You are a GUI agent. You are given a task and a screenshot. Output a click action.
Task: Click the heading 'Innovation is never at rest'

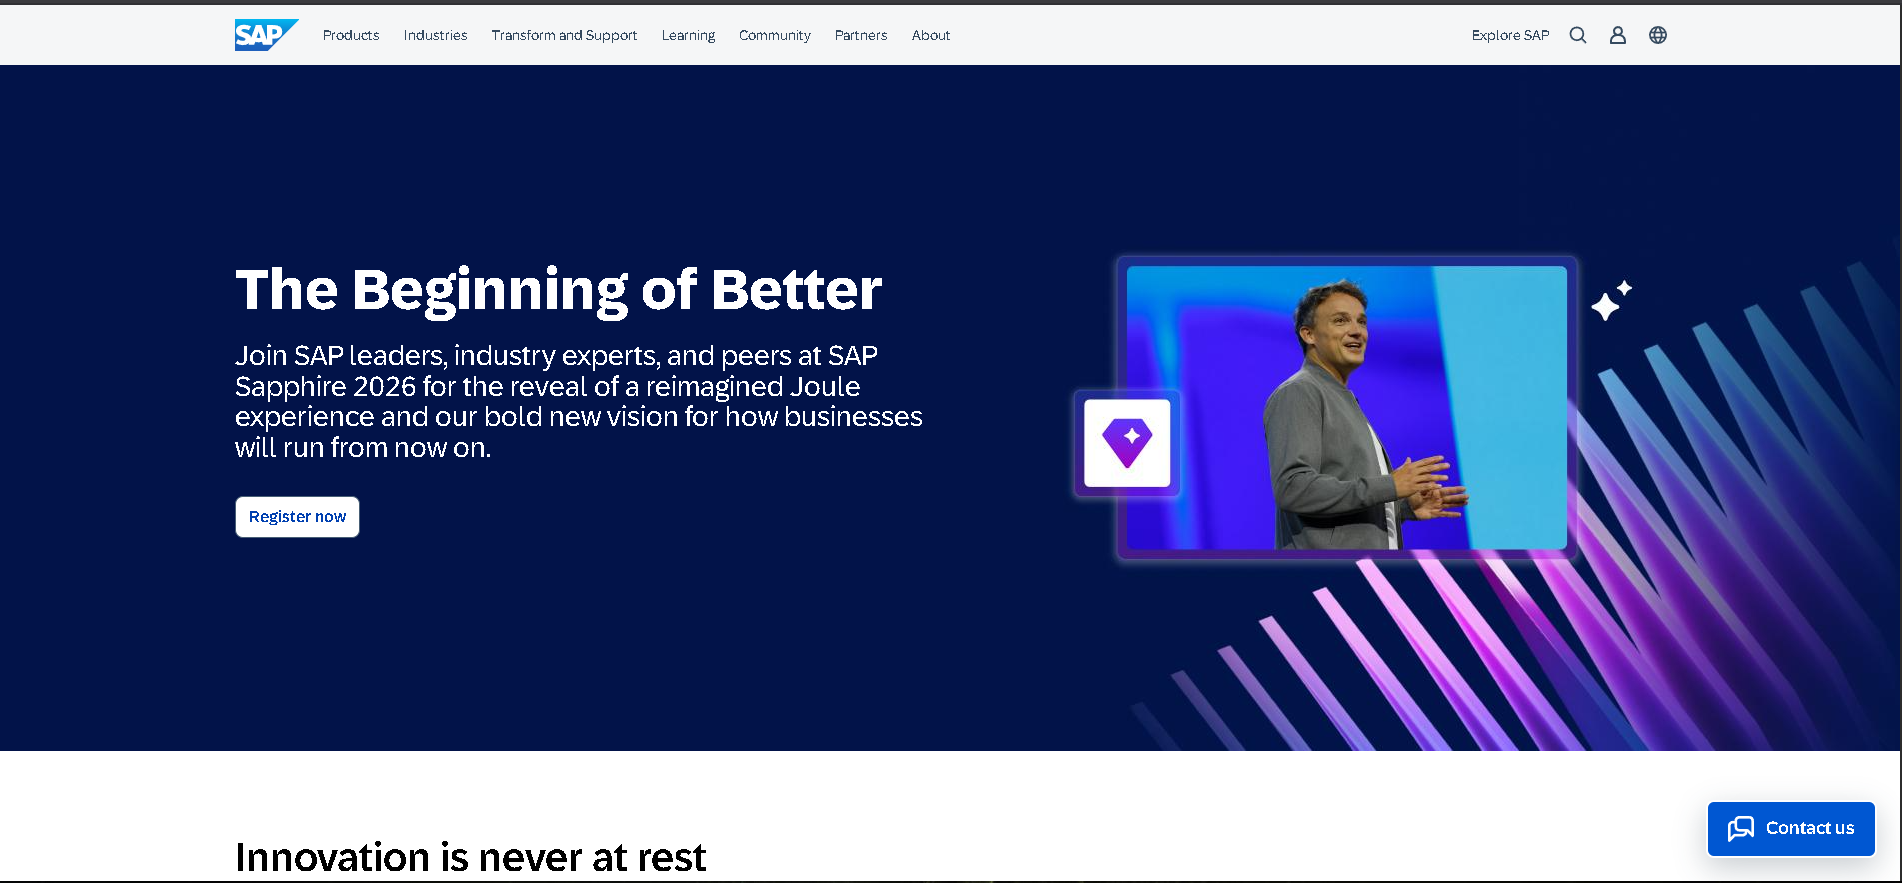pos(470,857)
